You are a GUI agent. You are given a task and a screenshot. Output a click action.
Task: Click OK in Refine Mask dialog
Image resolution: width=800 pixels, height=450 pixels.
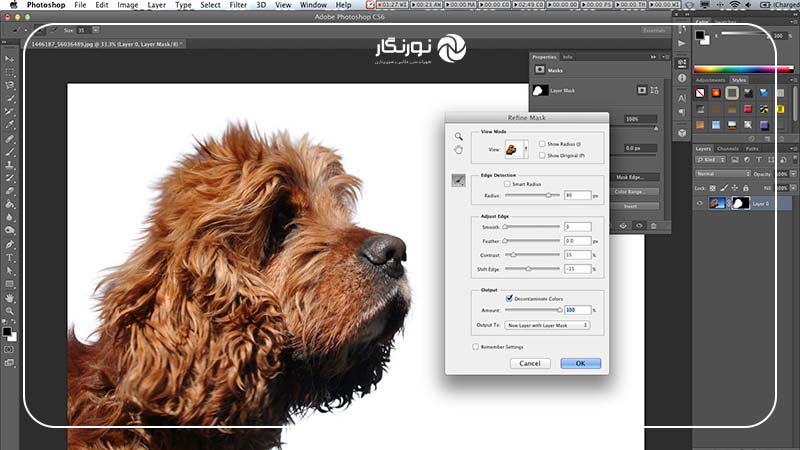(581, 363)
